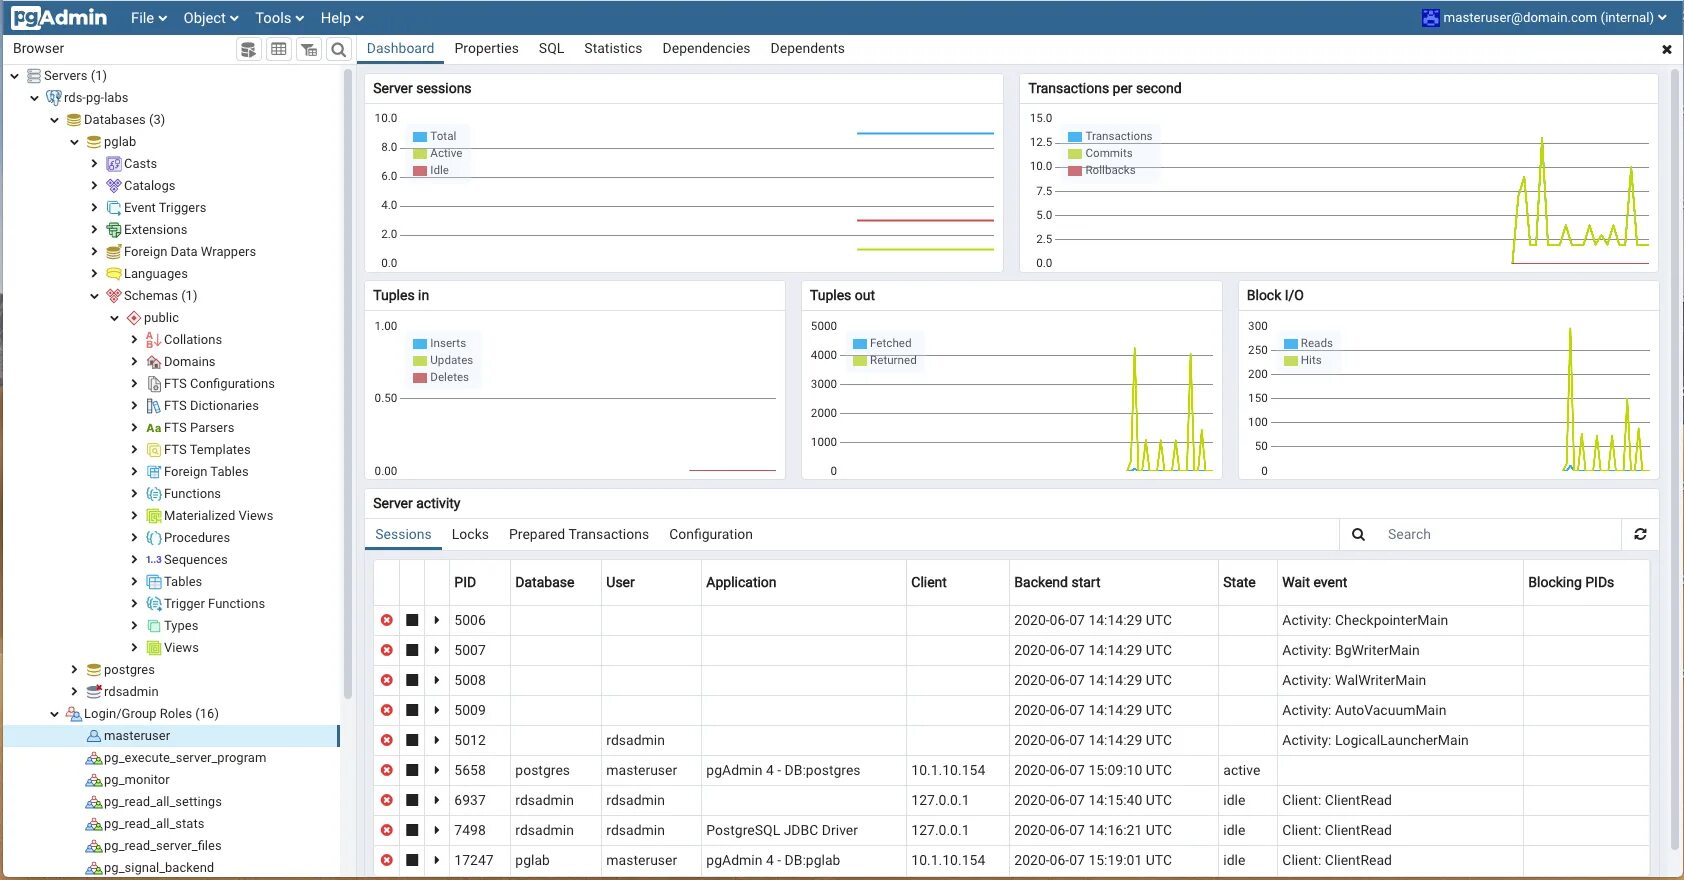The image size is (1684, 880).
Task: Click the Rollbacks legend swatch
Action: pyautogui.click(x=1075, y=171)
